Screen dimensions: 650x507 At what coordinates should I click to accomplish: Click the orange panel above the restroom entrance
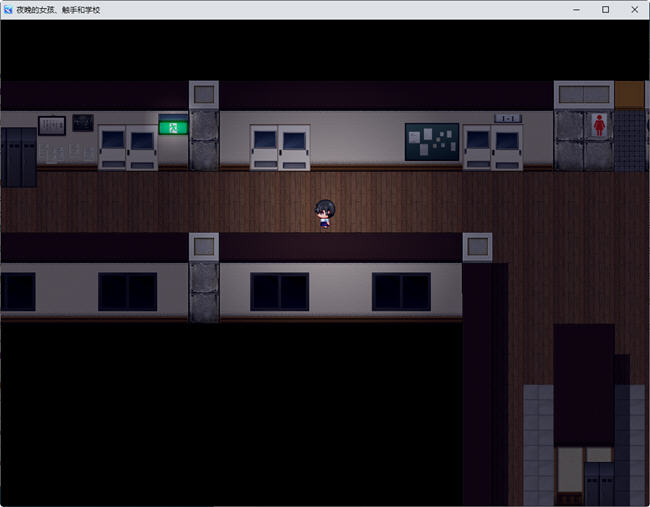[630, 94]
